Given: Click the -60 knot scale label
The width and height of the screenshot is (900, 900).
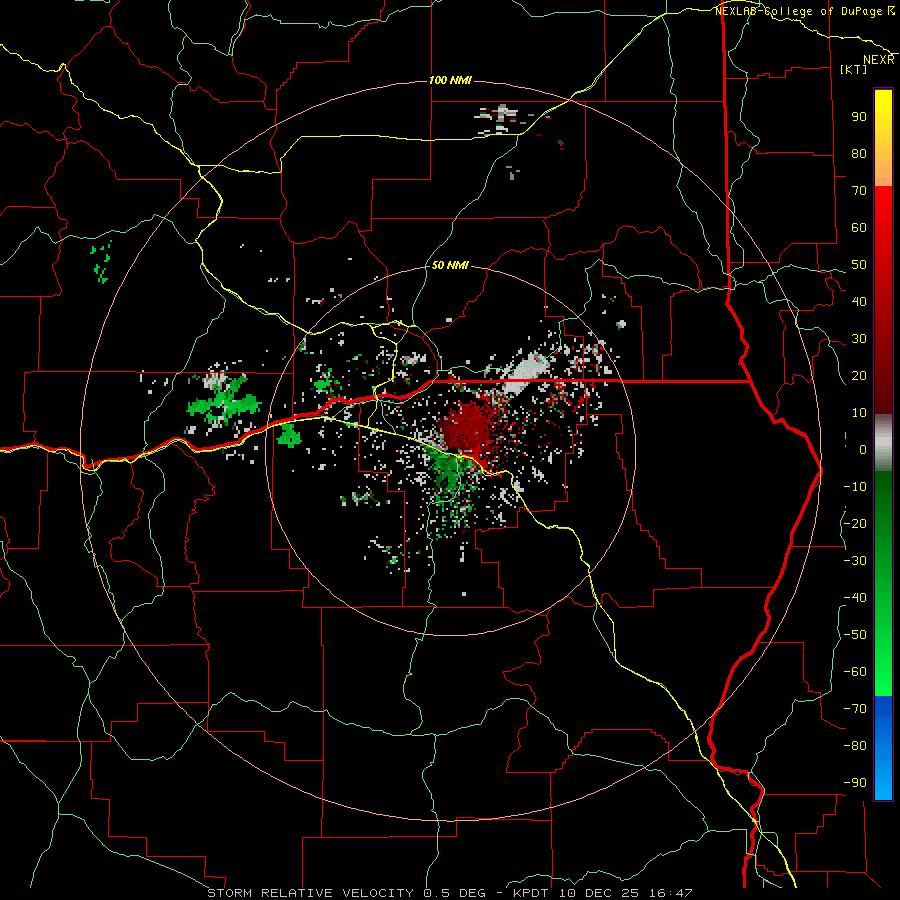Looking at the screenshot, I should (x=855, y=672).
